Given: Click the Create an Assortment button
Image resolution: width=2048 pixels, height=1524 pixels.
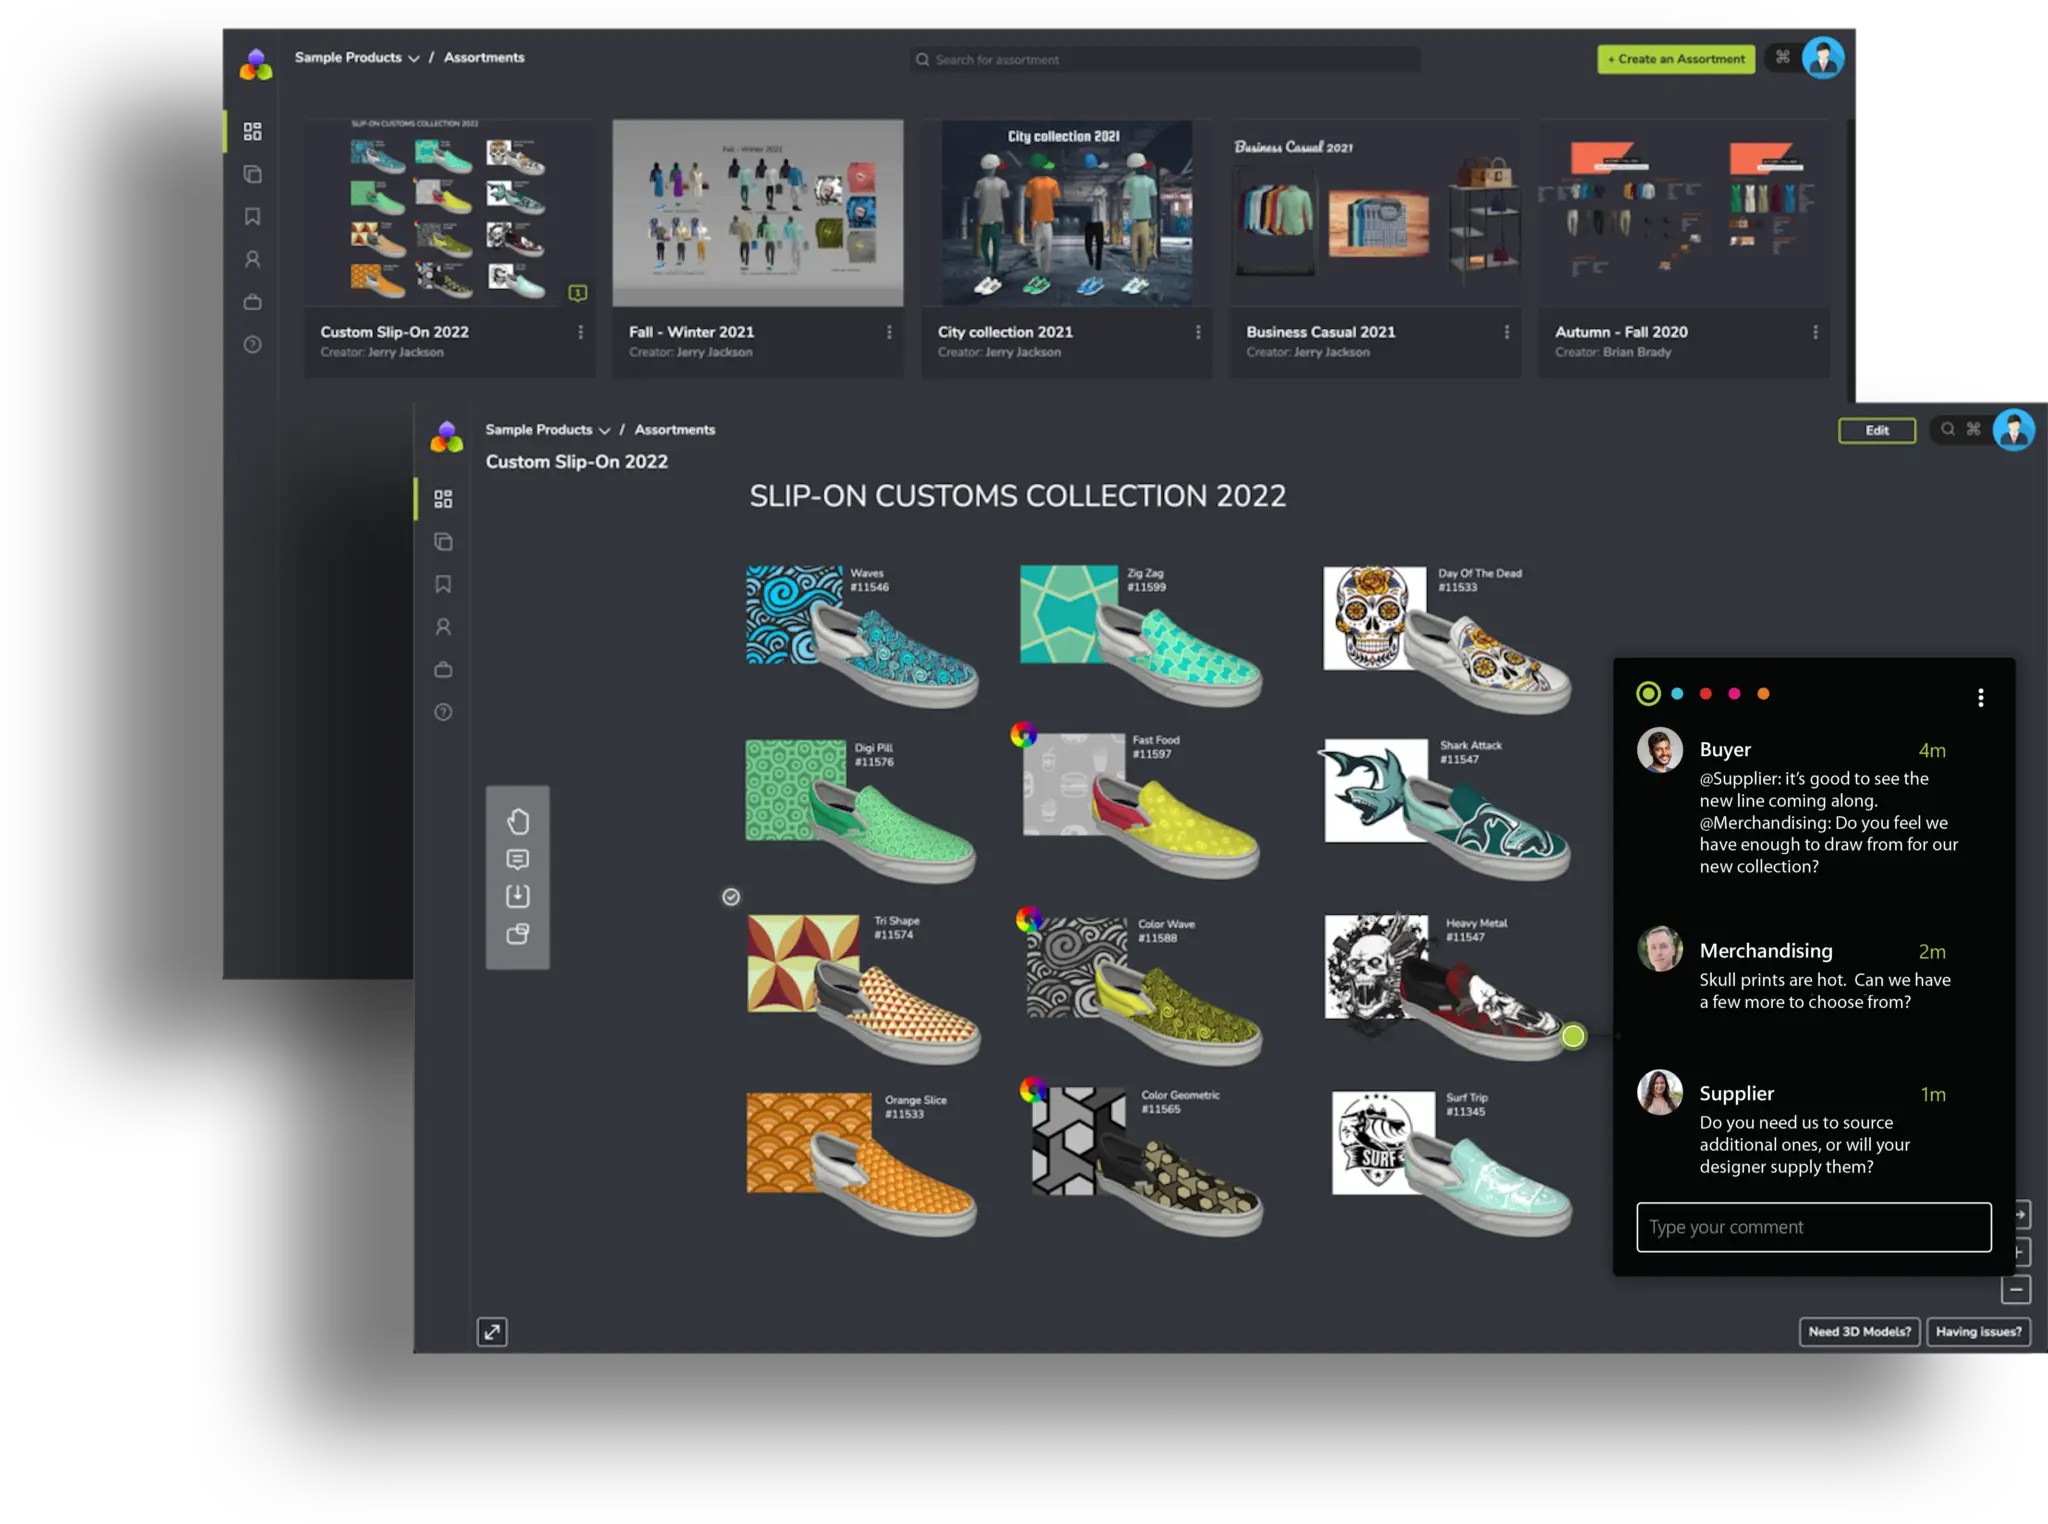Looking at the screenshot, I should 1675,59.
